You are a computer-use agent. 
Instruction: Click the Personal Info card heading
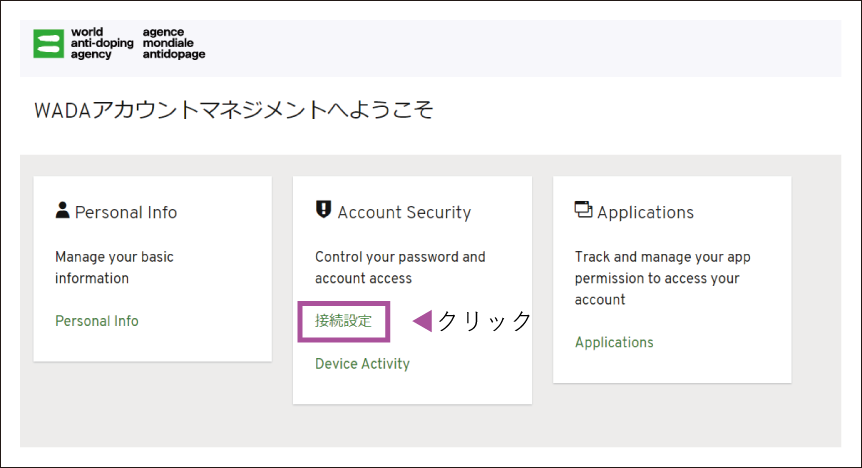(126, 212)
